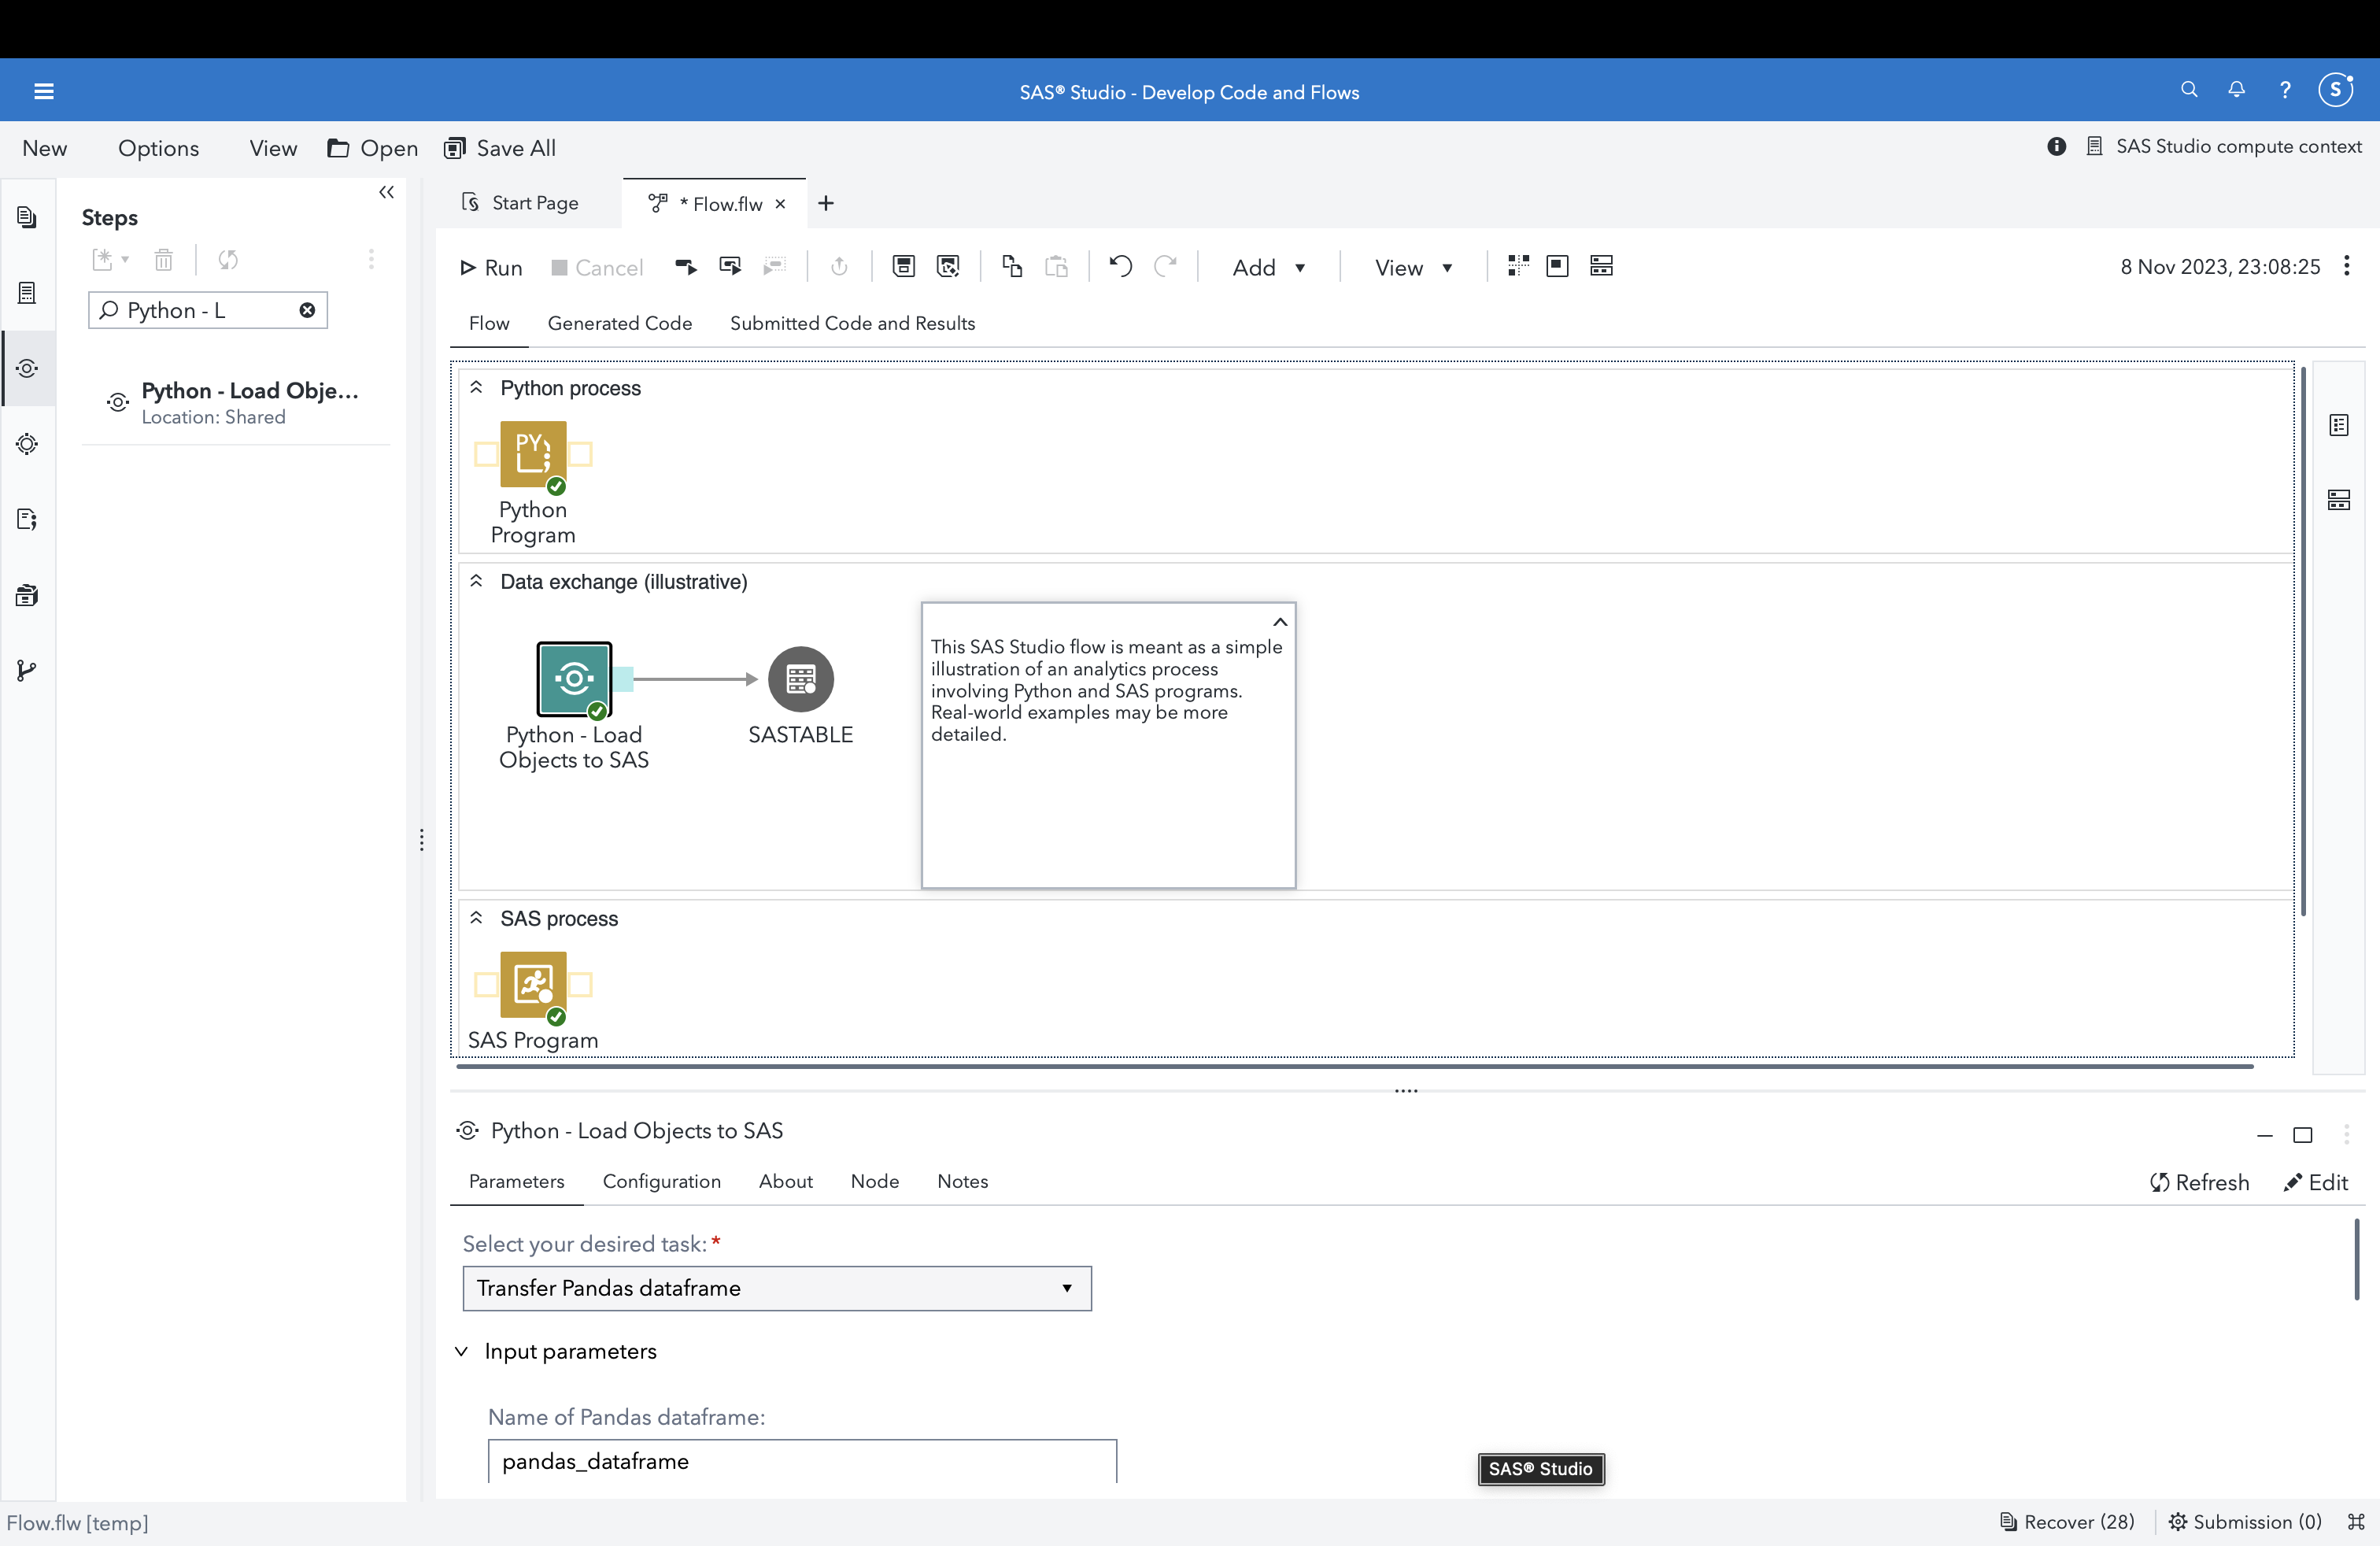This screenshot has width=2380, height=1546.
Task: Click the Python Program node icon
Action: [533, 453]
